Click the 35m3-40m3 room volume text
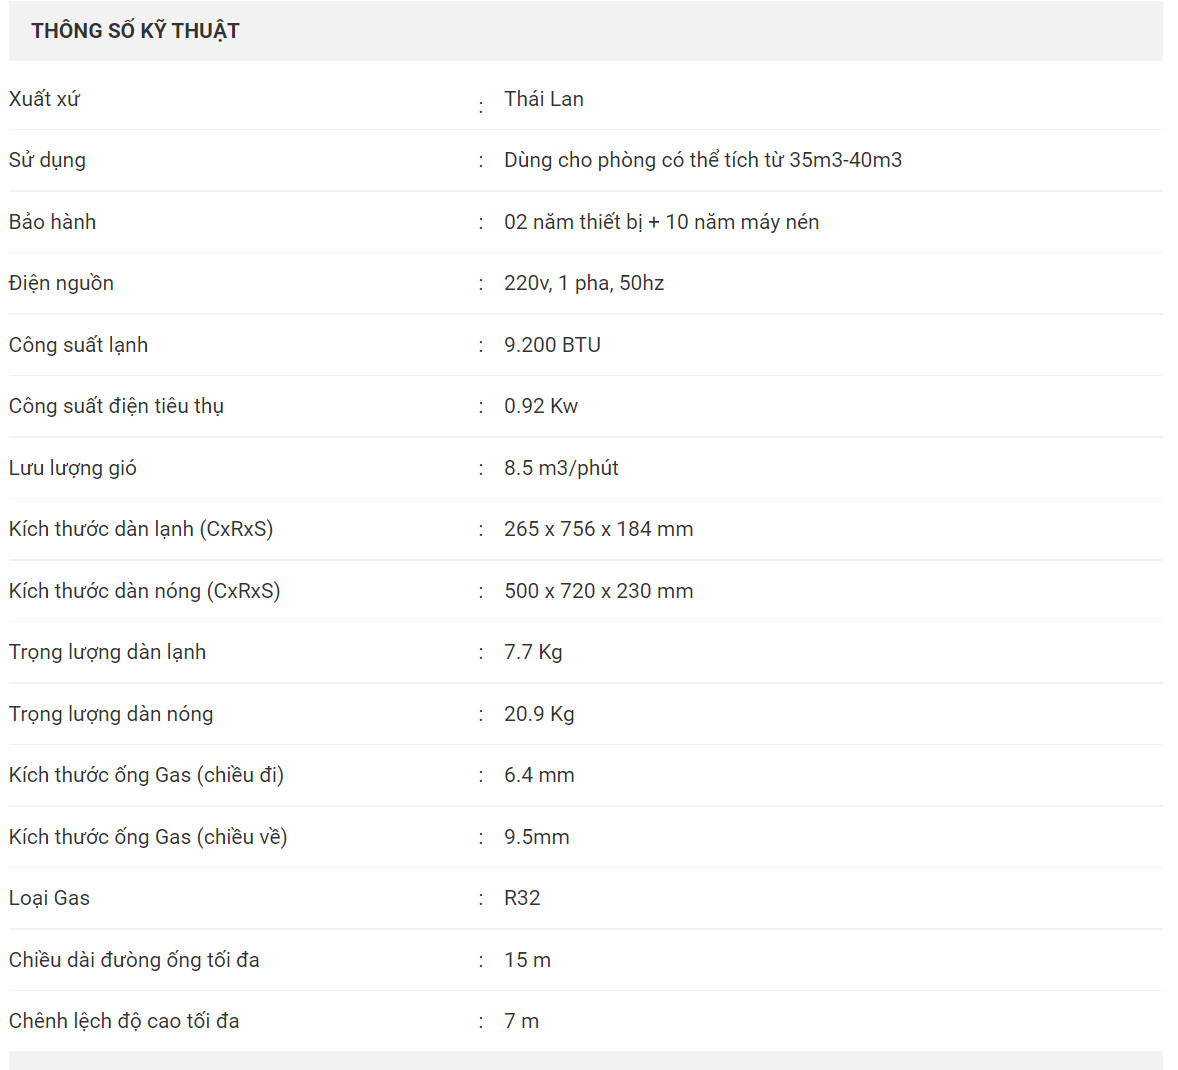This screenshot has width=1178, height=1070. pos(845,160)
